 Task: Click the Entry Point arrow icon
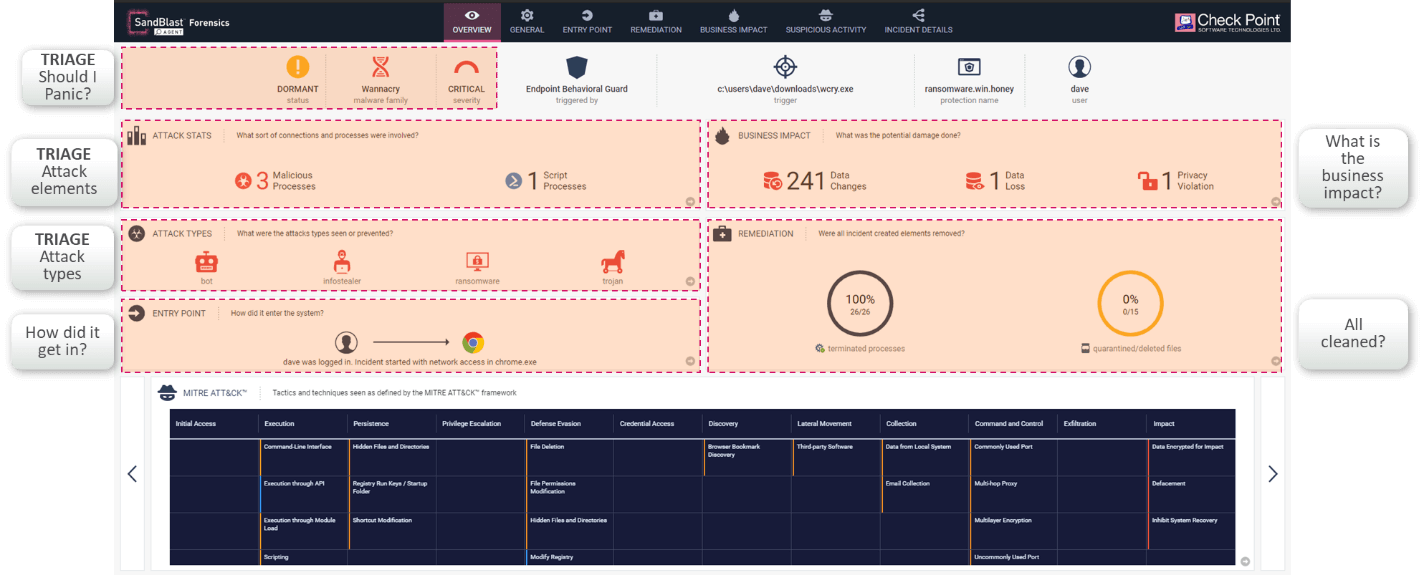coord(136,313)
